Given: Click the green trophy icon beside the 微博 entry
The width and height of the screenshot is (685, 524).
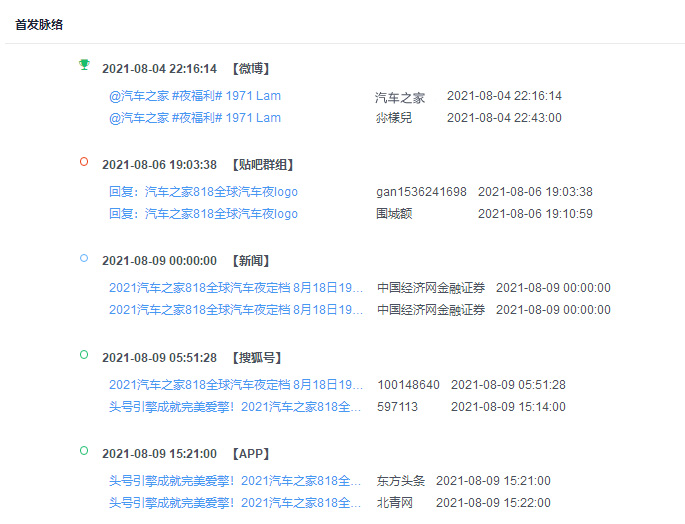Looking at the screenshot, I should click(x=84, y=65).
